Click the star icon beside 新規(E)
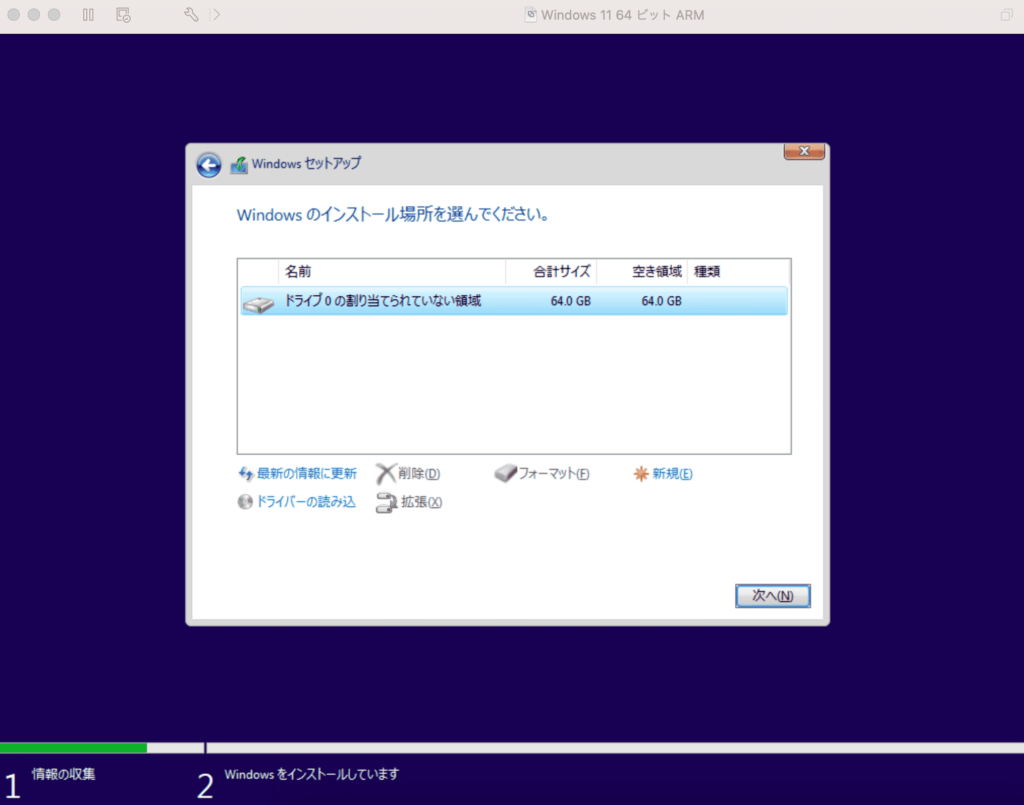The width and height of the screenshot is (1024, 805). [x=641, y=473]
